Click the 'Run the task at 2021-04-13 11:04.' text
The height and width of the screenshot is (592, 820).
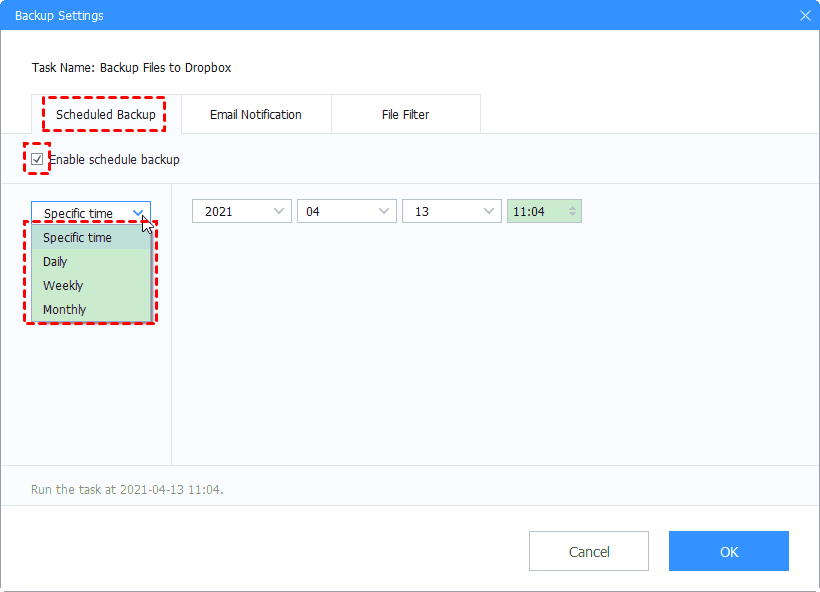tap(127, 489)
